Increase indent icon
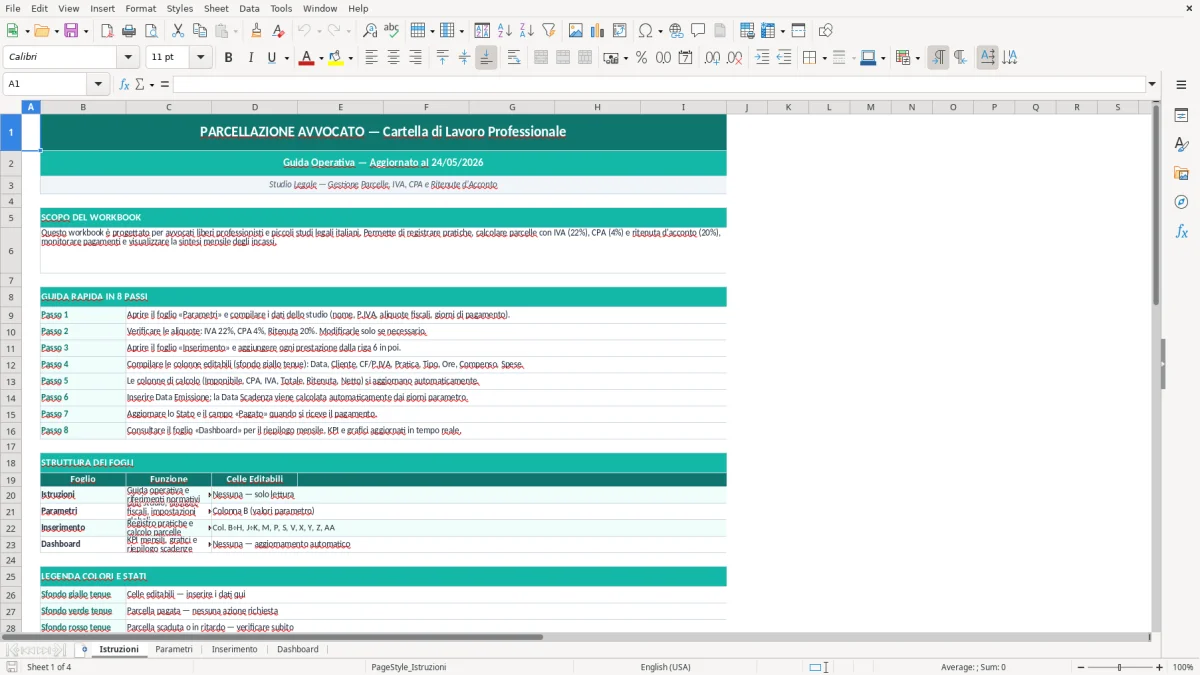Image resolution: width=1200 pixels, height=675 pixels. [762, 58]
